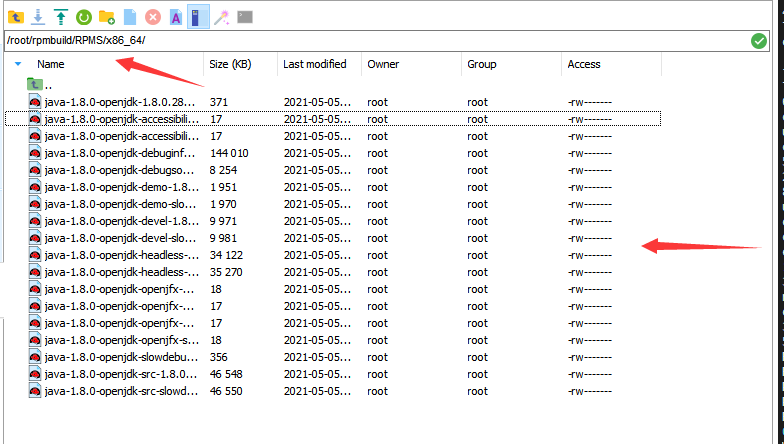Screen dimensions: 784x444
Task: Open the parent '..' folder entry
Action: [x=48, y=85]
